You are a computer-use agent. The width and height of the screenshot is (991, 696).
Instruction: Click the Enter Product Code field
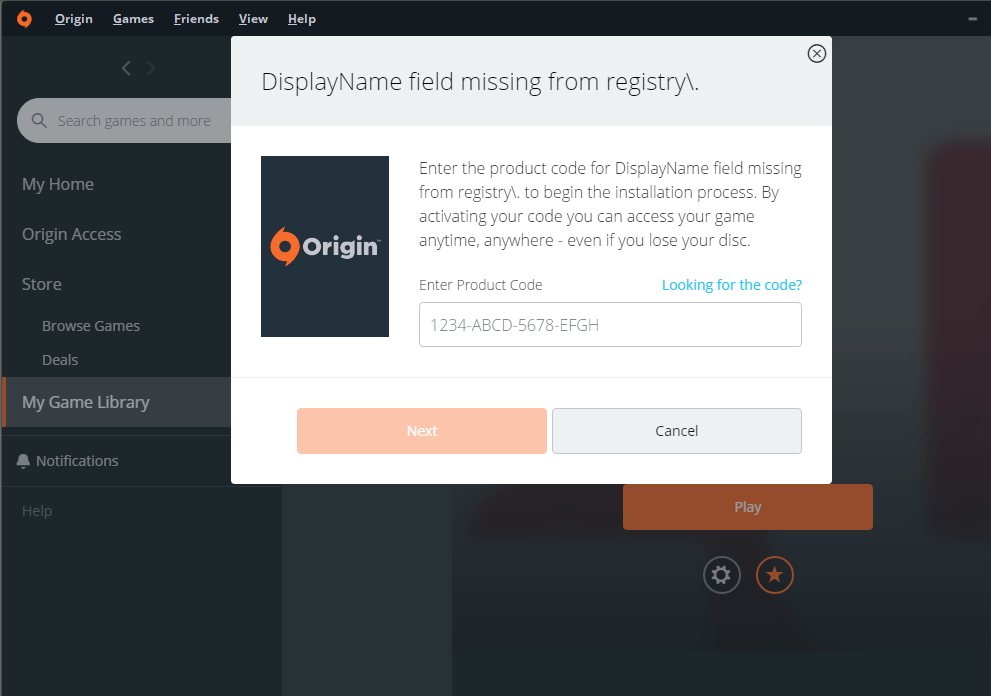click(610, 324)
